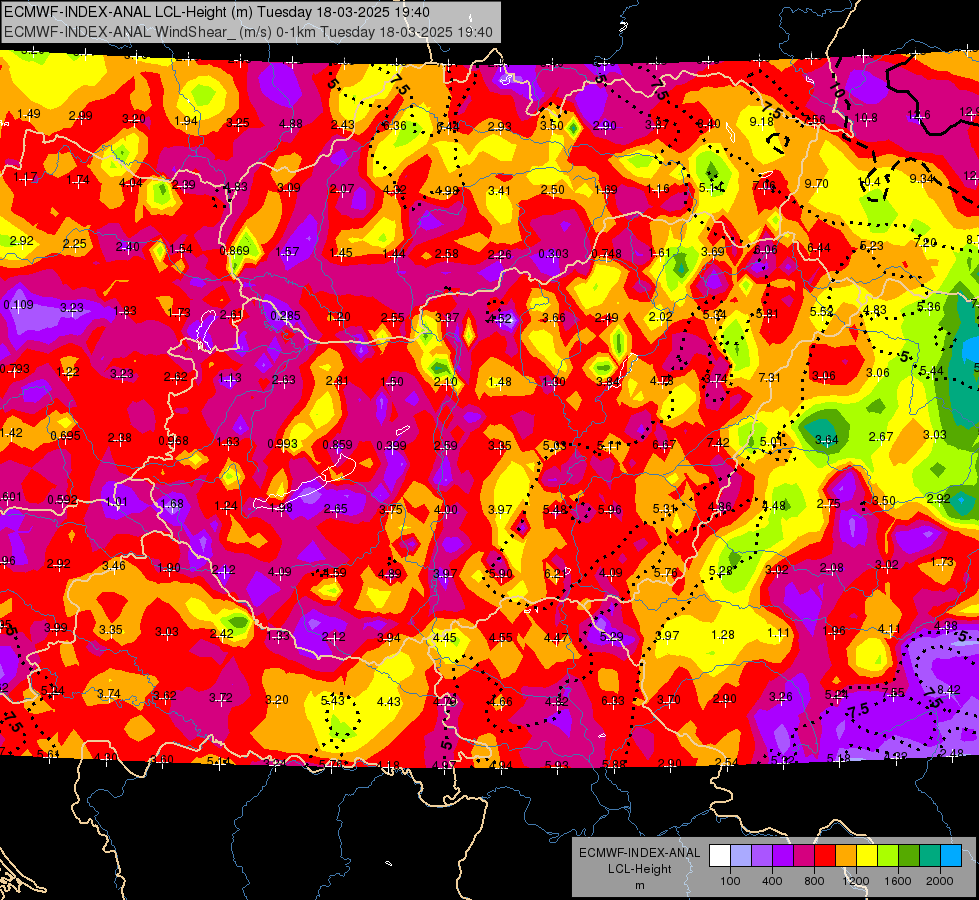Click the orange legend swatch
979x900 pixels.
tap(846, 856)
